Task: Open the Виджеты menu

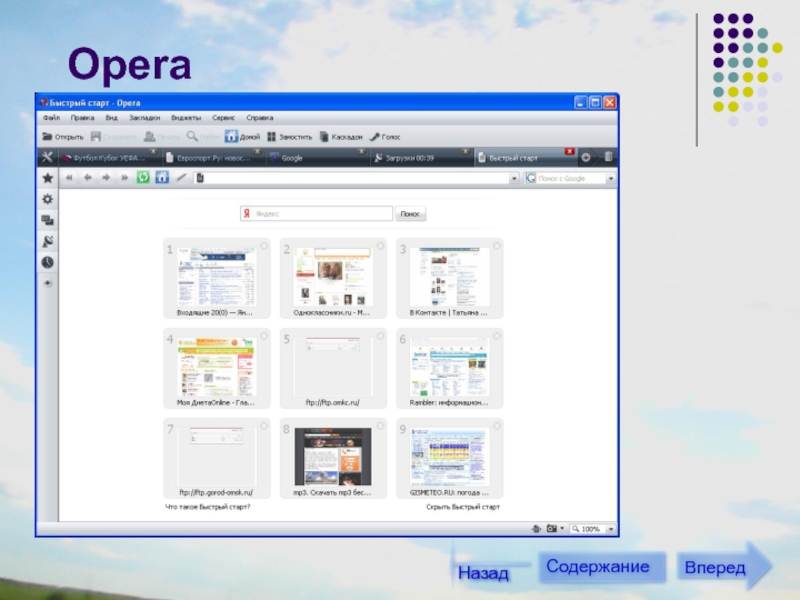Action: click(x=186, y=117)
